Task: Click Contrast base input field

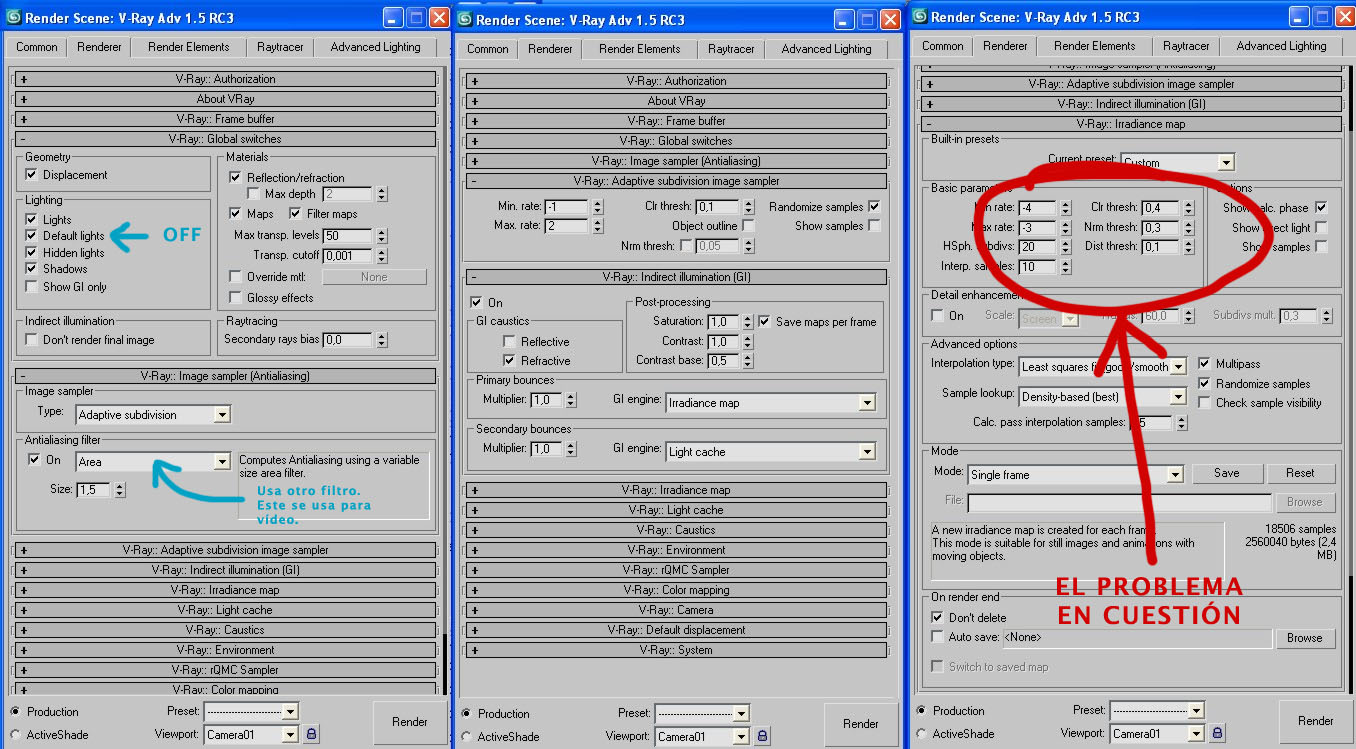Action: tap(722, 360)
